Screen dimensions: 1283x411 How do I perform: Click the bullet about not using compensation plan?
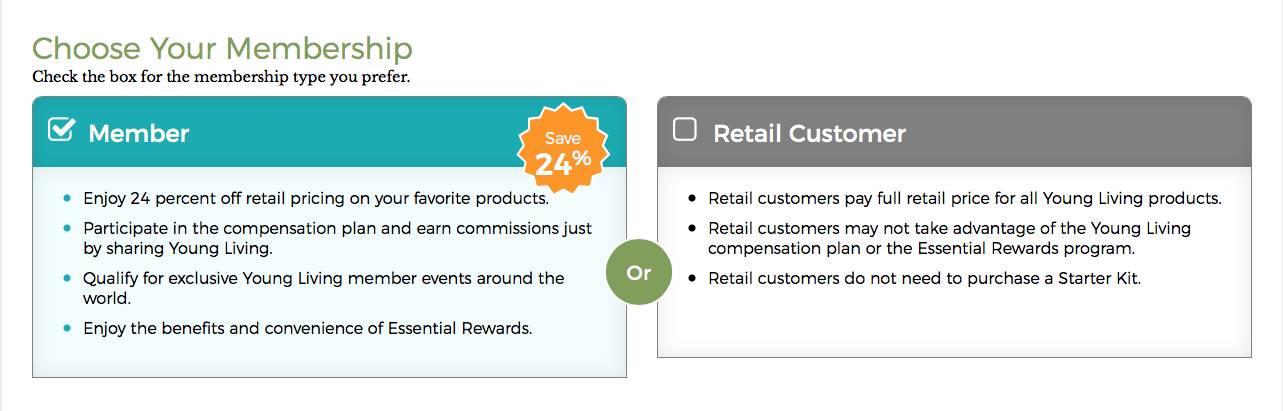pyautogui.click(x=949, y=238)
